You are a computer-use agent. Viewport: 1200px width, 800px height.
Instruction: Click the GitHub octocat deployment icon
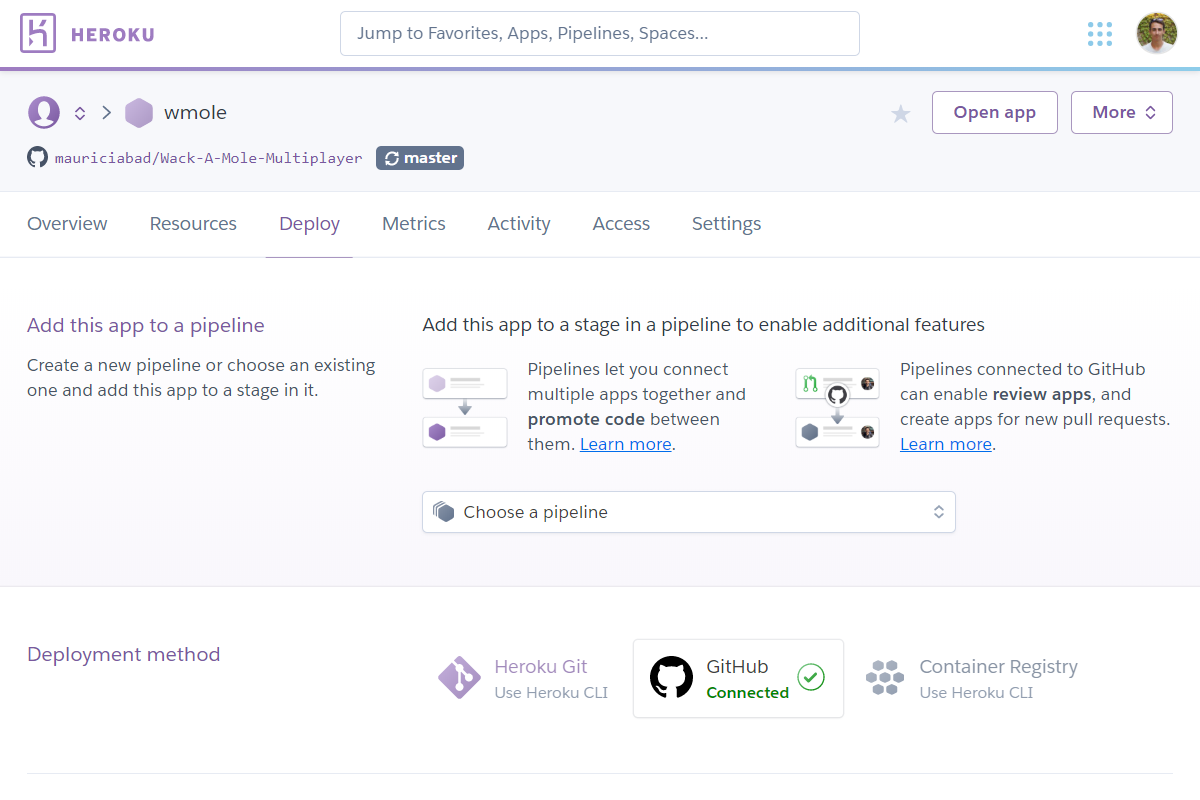[671, 678]
